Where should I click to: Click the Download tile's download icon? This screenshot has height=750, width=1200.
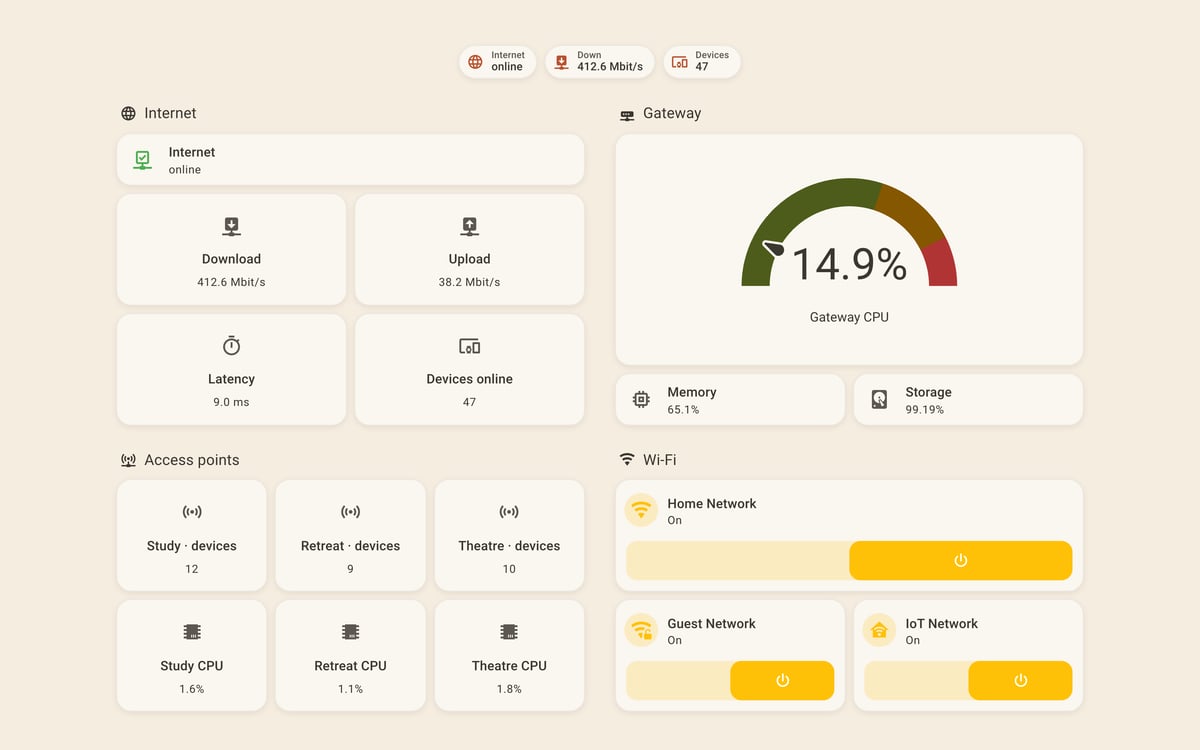[x=231, y=226]
